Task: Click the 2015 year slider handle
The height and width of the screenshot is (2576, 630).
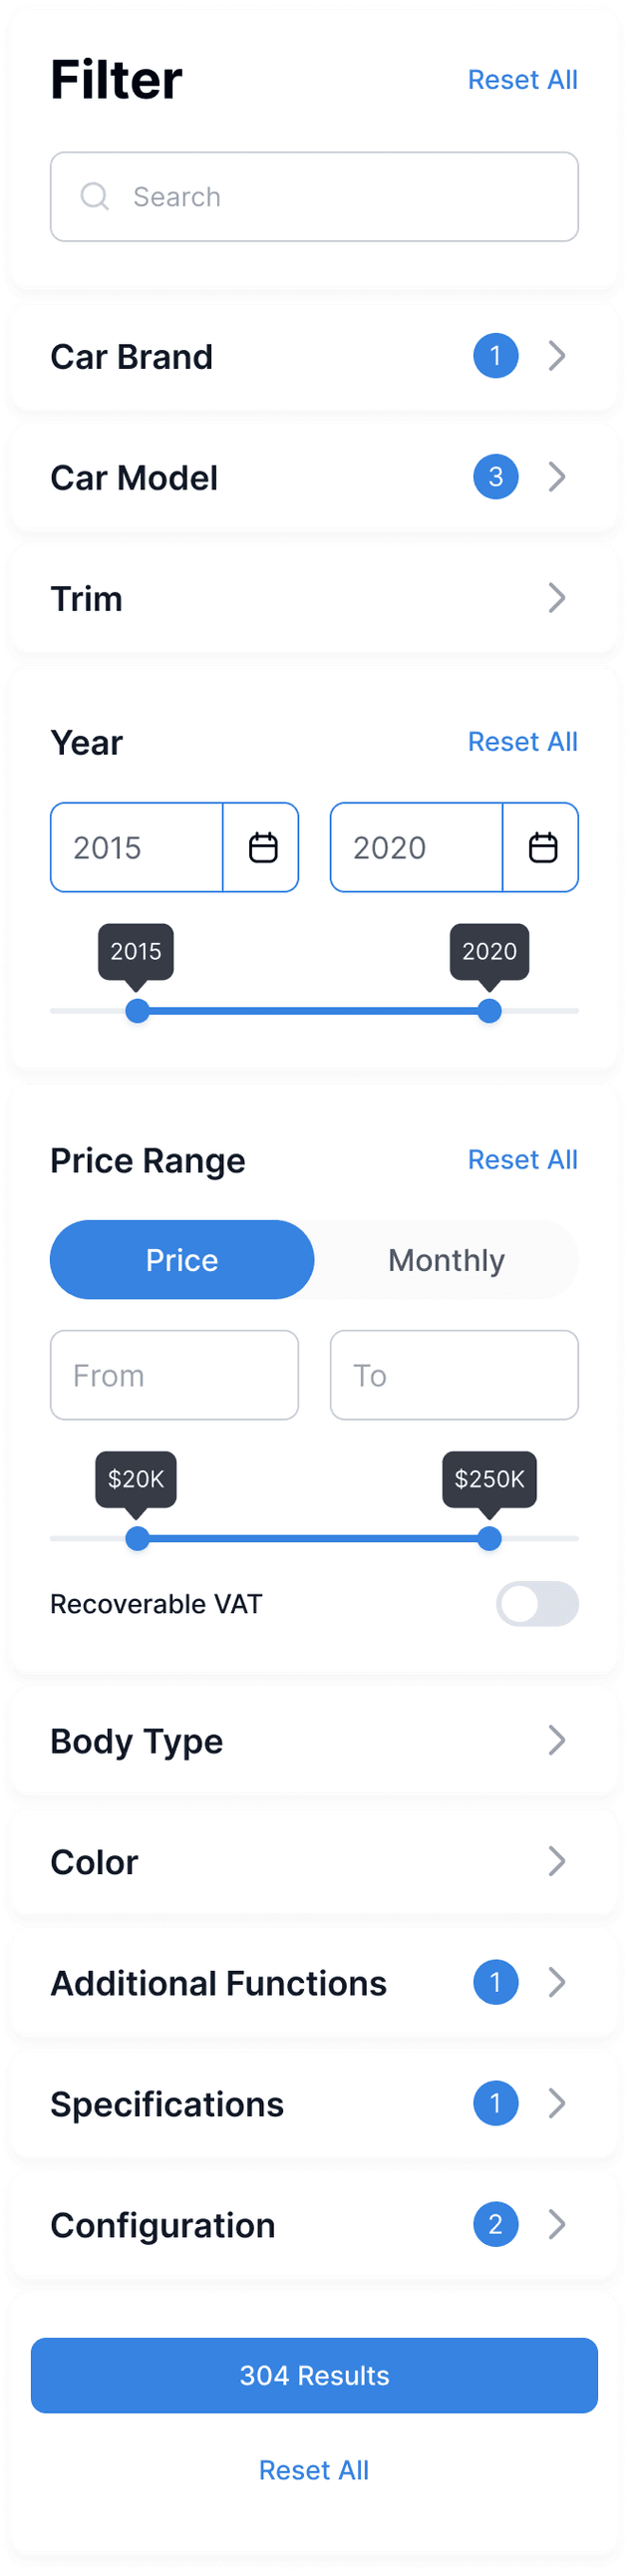Action: [138, 1011]
